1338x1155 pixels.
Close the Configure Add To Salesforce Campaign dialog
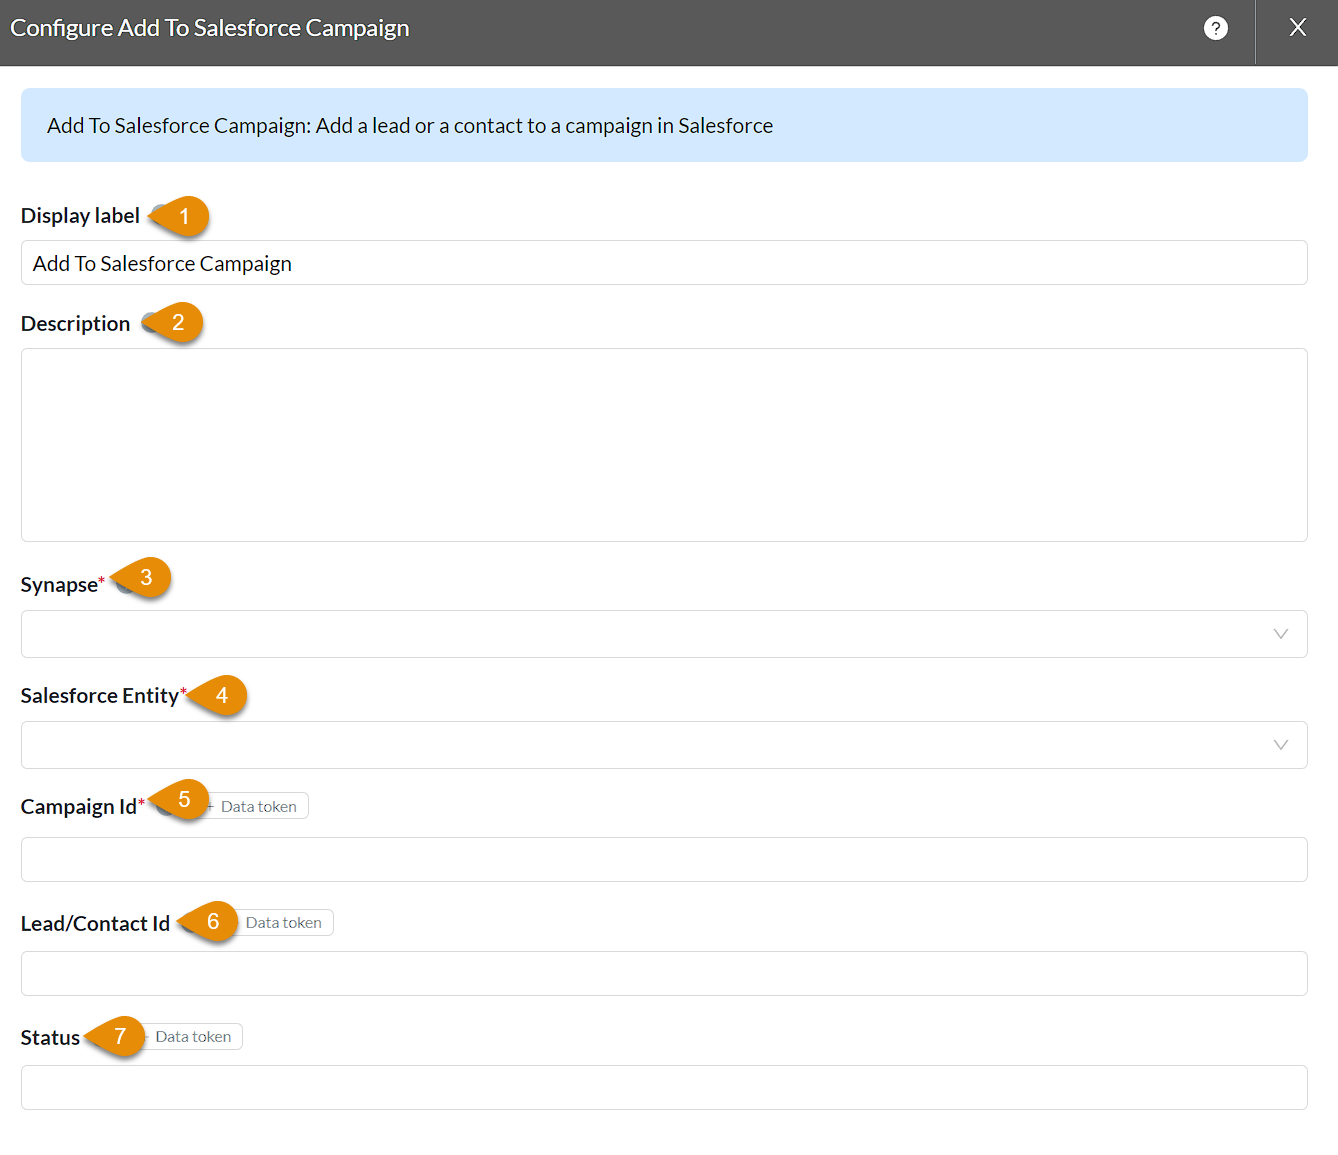pos(1297,28)
